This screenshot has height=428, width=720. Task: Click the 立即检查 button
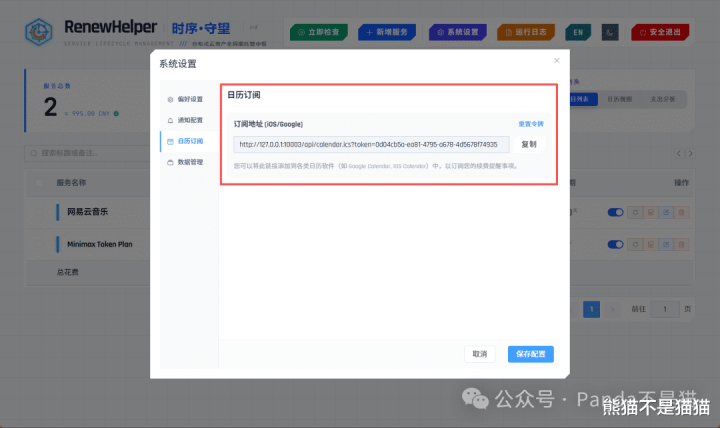tap(319, 32)
